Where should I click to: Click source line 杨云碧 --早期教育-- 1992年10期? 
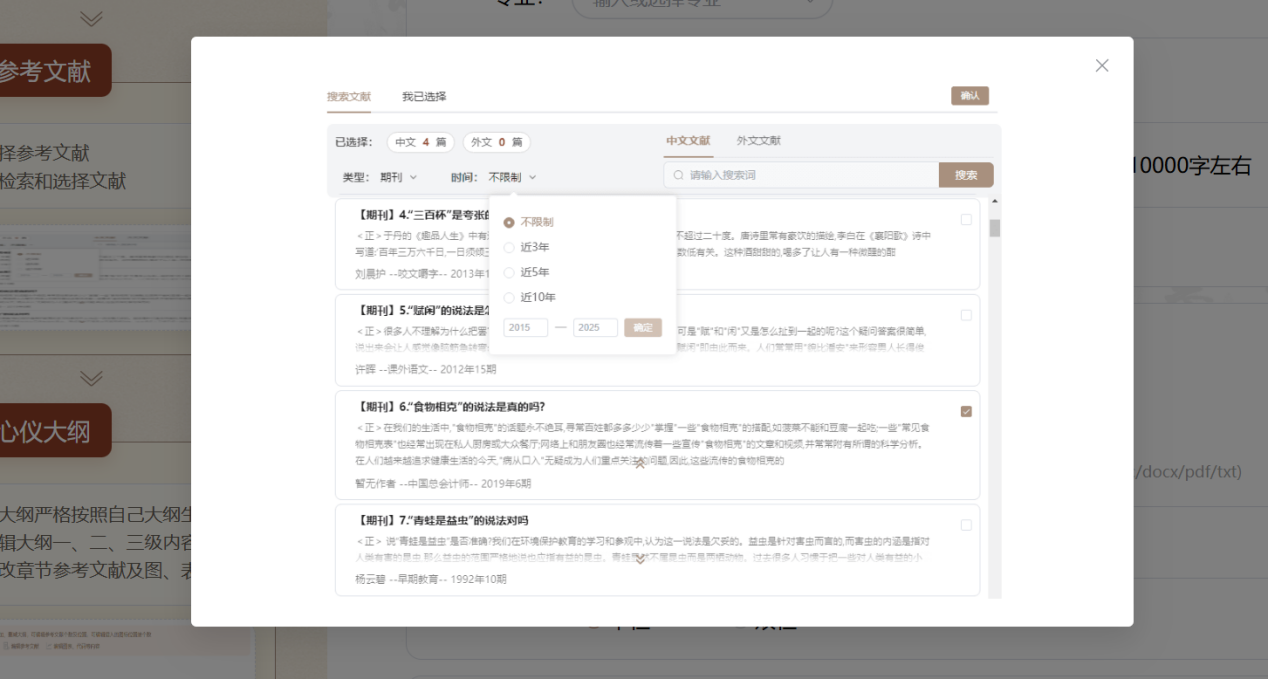(x=431, y=578)
